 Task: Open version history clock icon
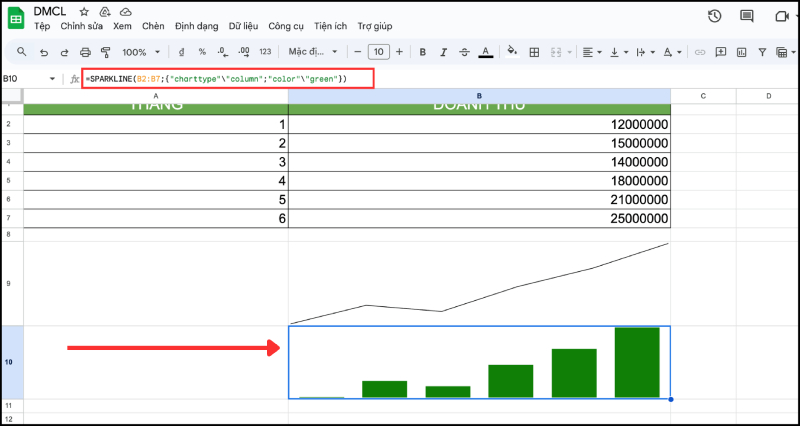coord(714,16)
